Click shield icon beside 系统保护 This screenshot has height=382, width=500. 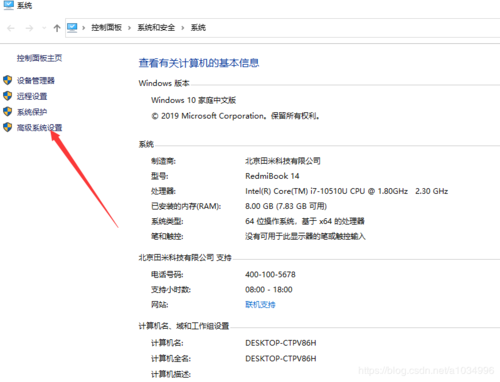click(8, 111)
